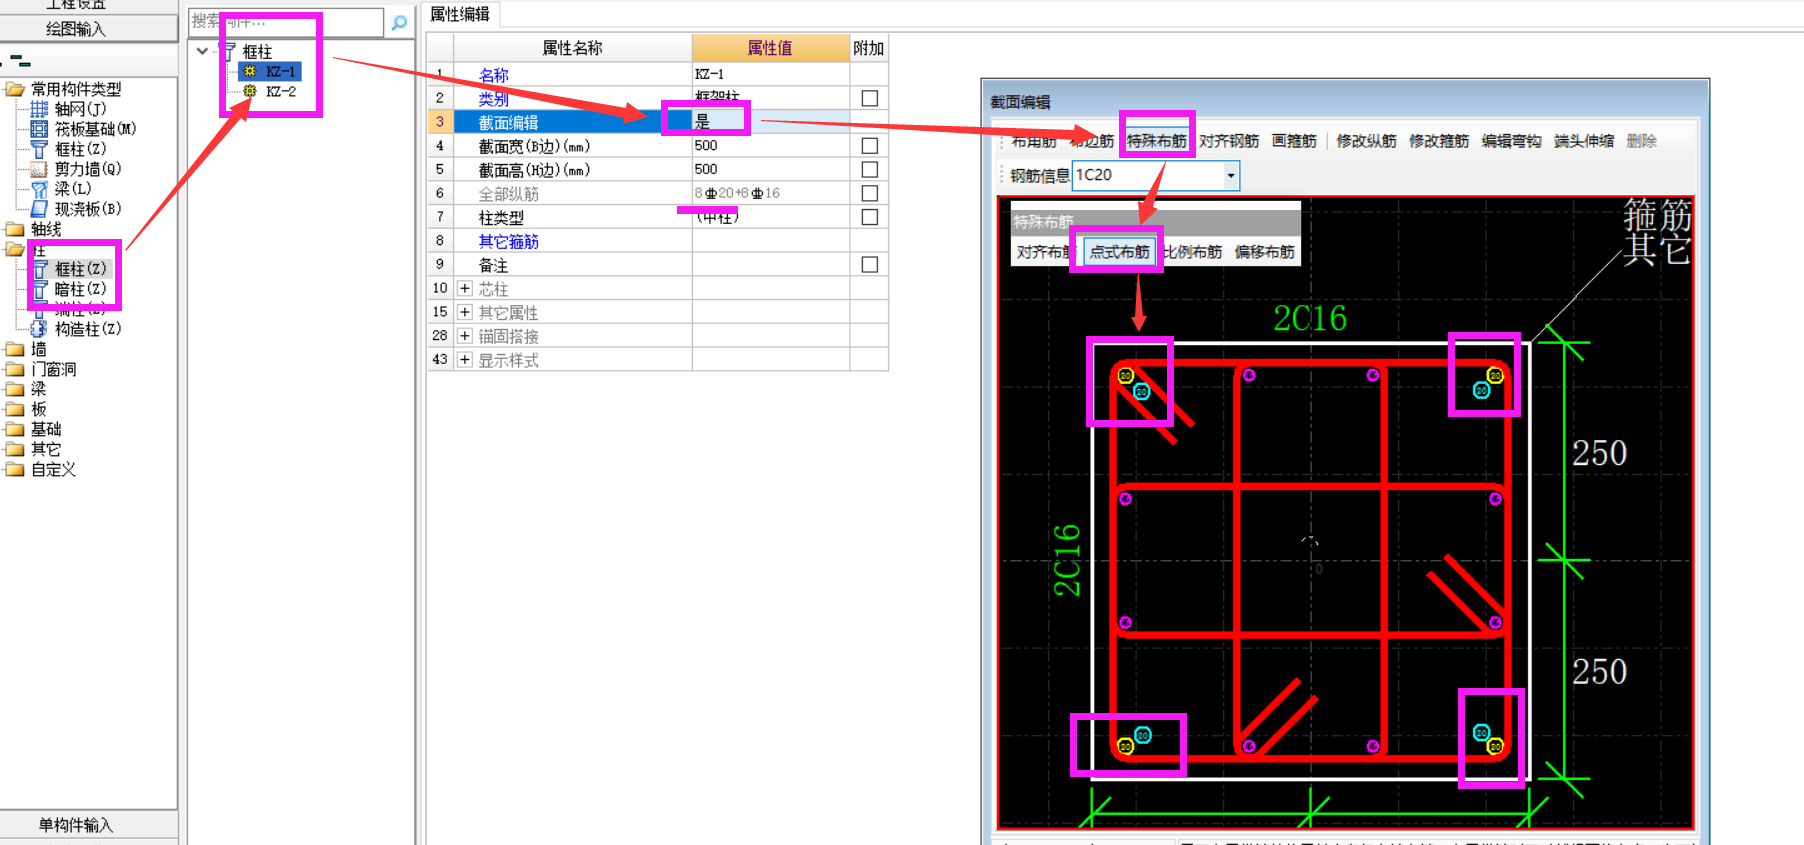Click 画箍筋 toolbar item
The width and height of the screenshot is (1804, 845).
point(1294,141)
